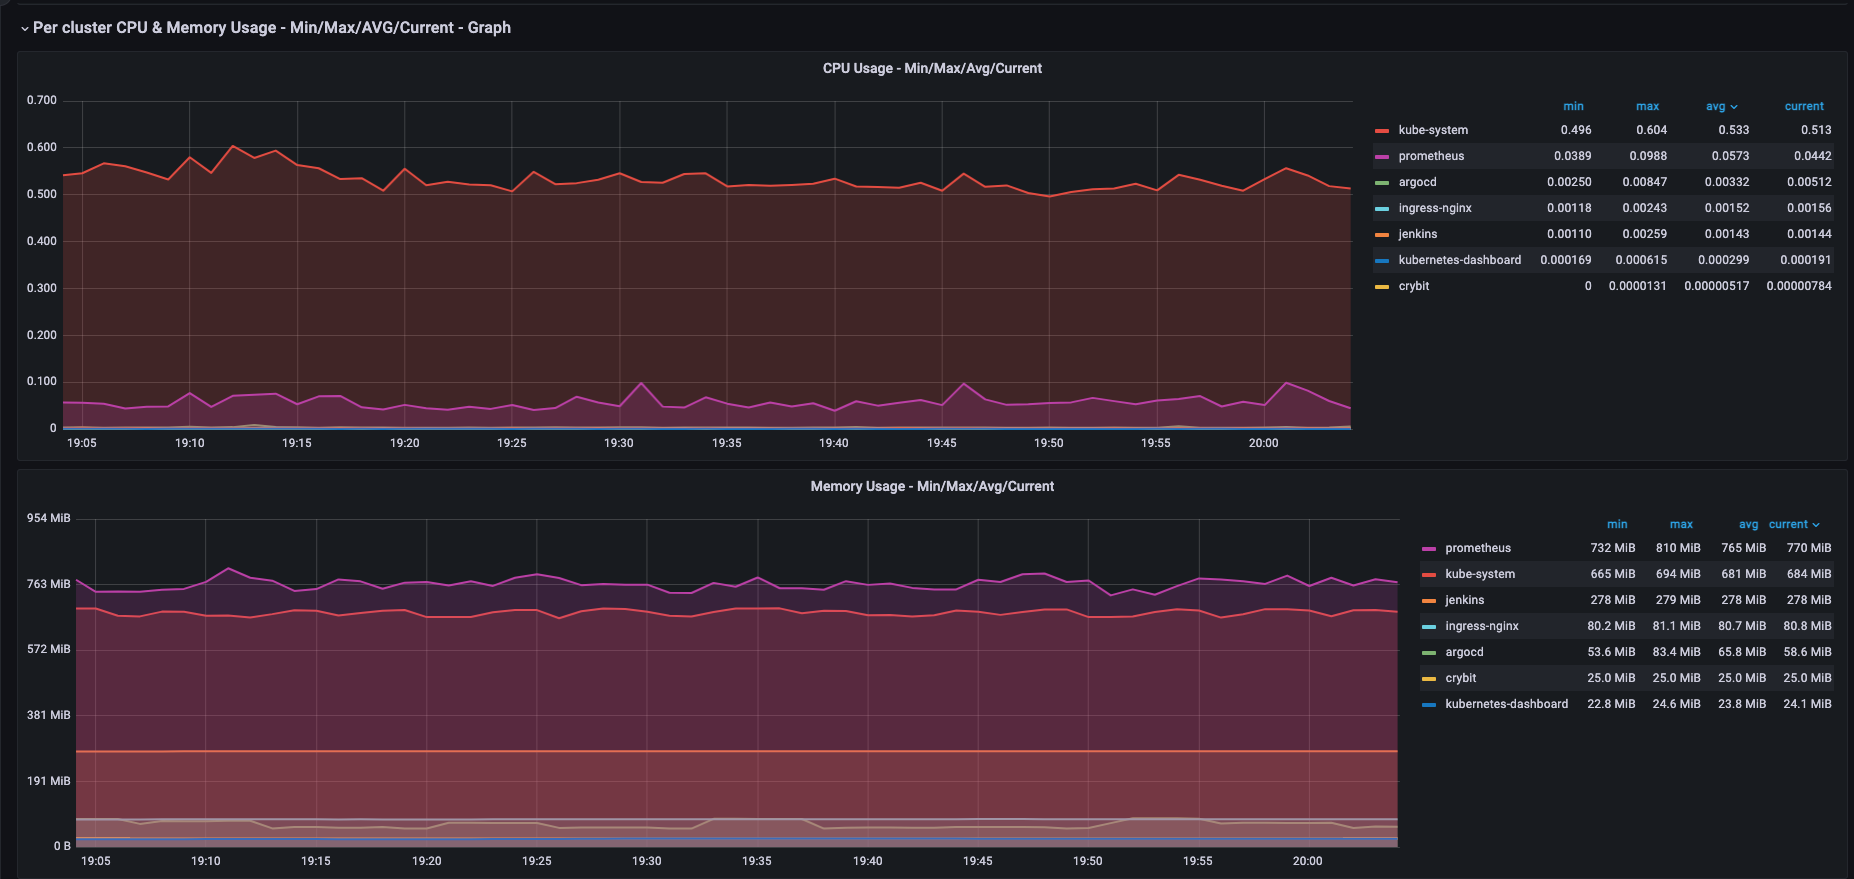This screenshot has height=879, width=1854.
Task: Click kubernetes-dashboard series name in CPU legend
Action: click(1459, 260)
